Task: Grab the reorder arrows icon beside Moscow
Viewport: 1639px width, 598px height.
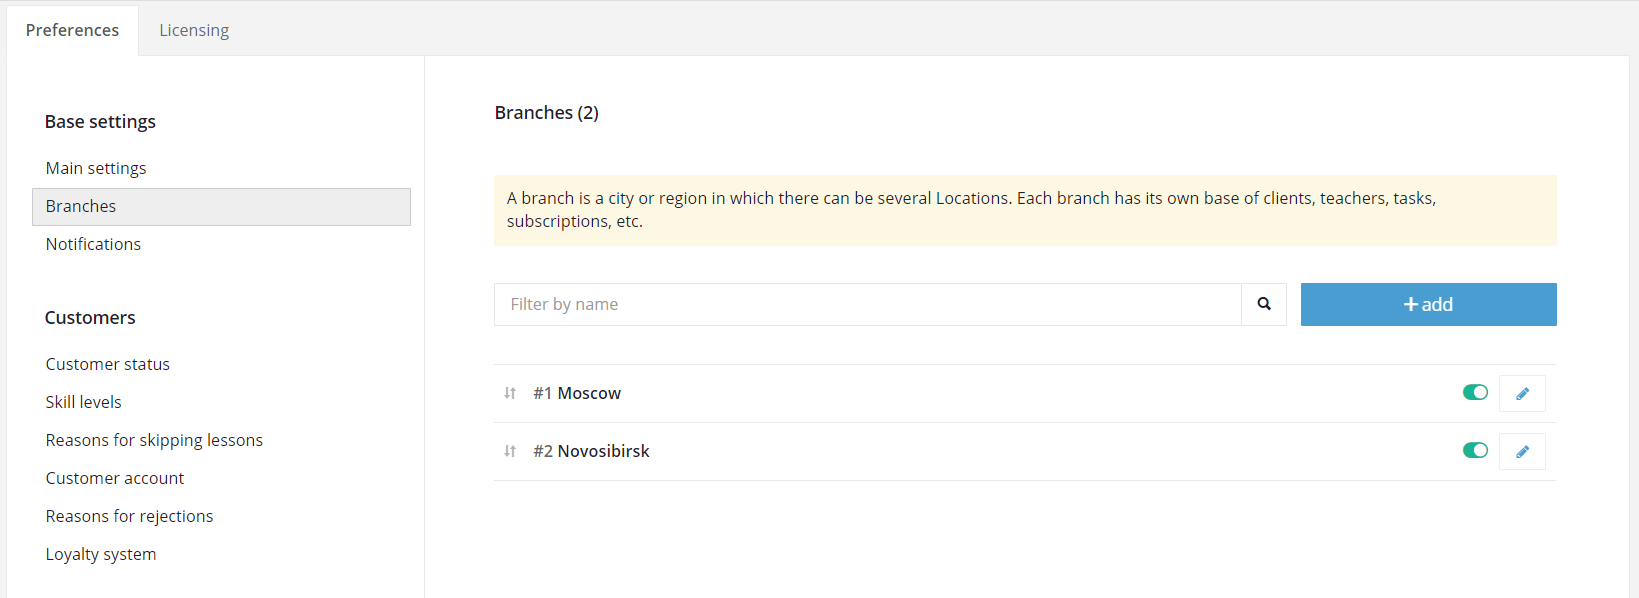Action: click(510, 393)
